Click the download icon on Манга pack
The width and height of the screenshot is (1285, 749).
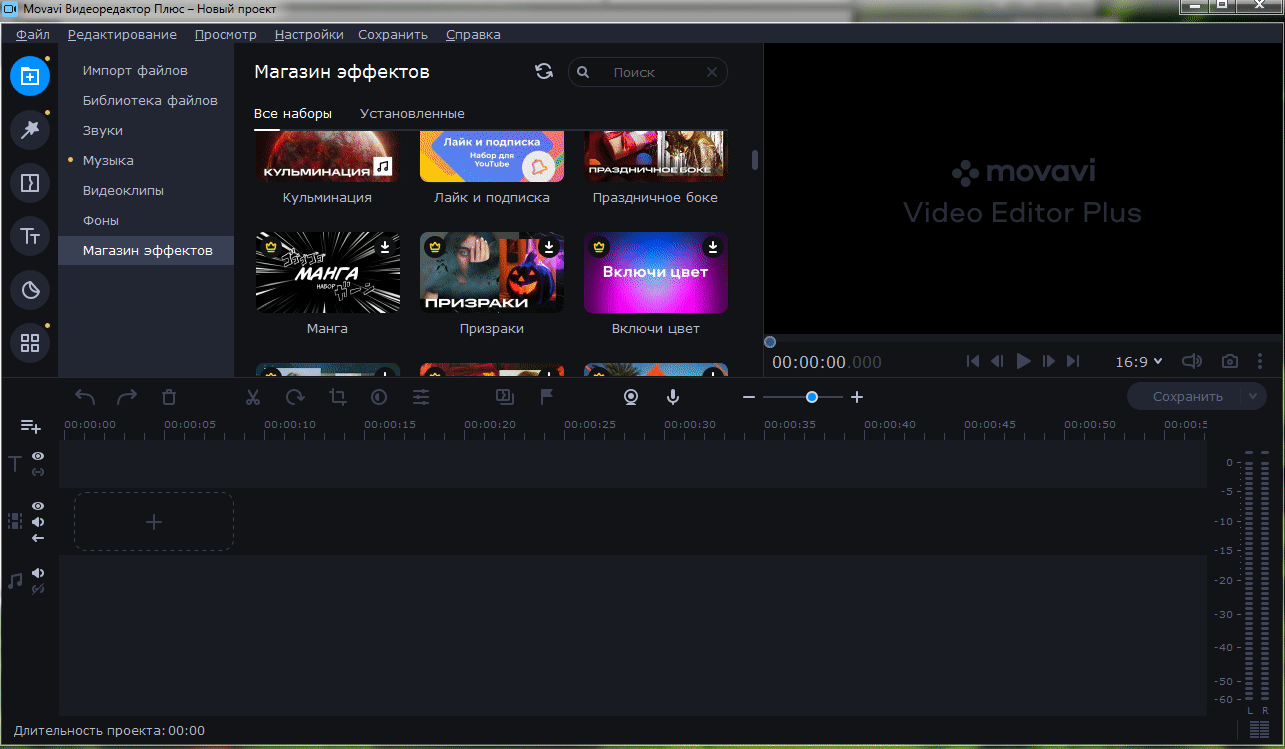pyautogui.click(x=385, y=246)
